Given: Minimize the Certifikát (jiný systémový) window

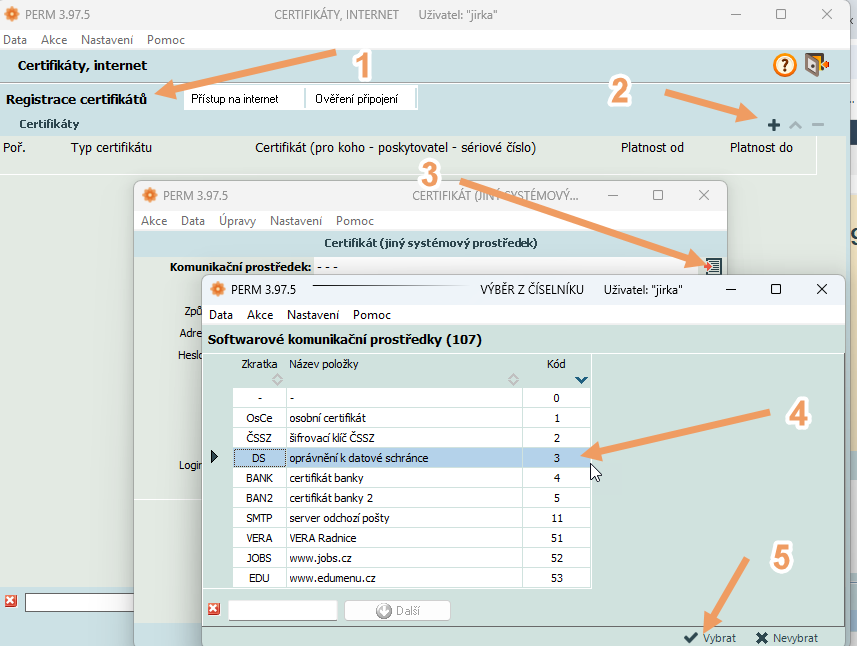Looking at the screenshot, I should pyautogui.click(x=613, y=195).
